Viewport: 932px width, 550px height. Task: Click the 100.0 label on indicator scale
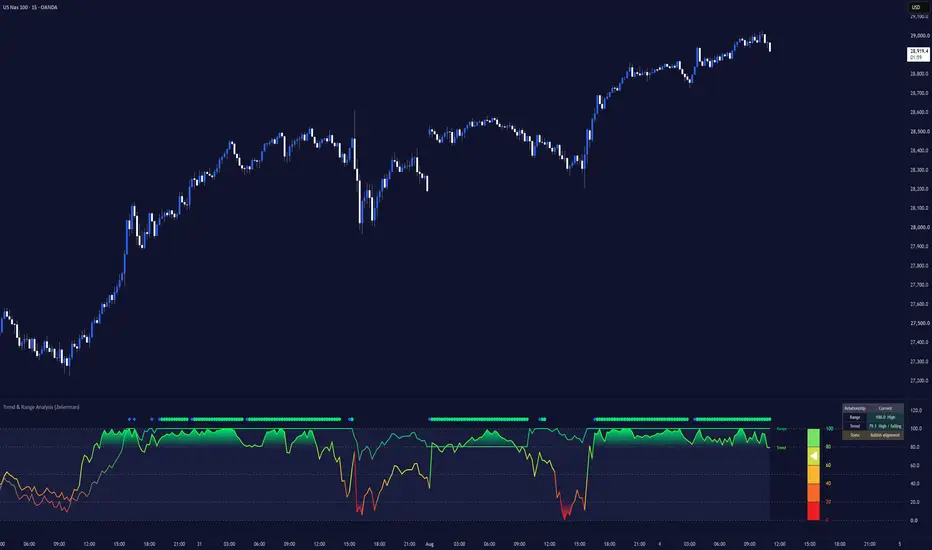(916, 429)
